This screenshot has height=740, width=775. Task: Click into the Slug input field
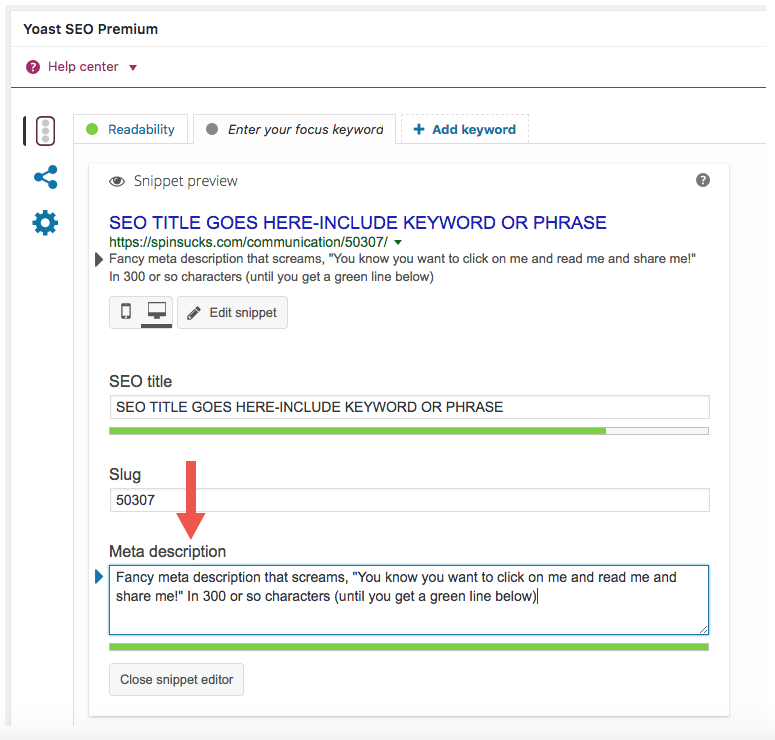pyautogui.click(x=408, y=500)
